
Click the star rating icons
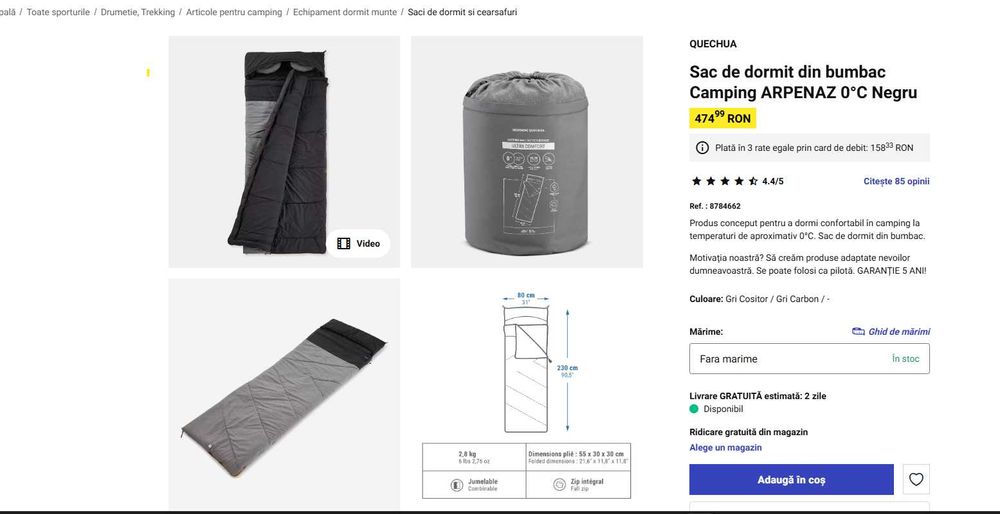(x=724, y=182)
